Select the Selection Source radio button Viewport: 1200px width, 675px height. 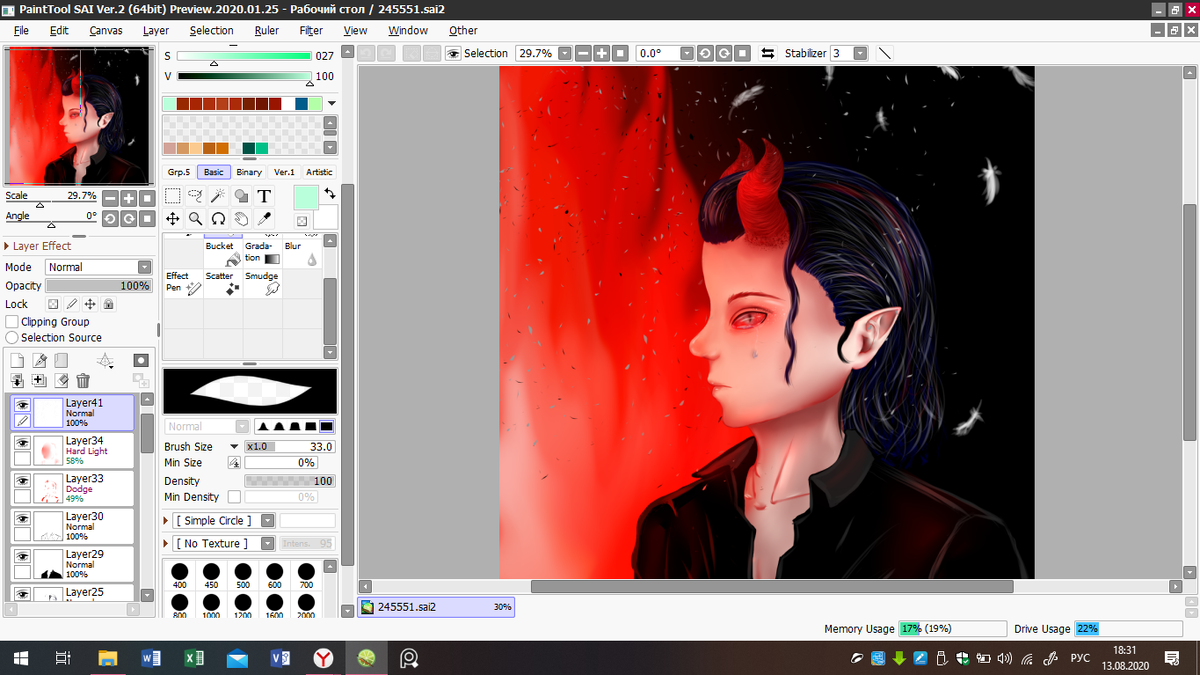pos(12,338)
